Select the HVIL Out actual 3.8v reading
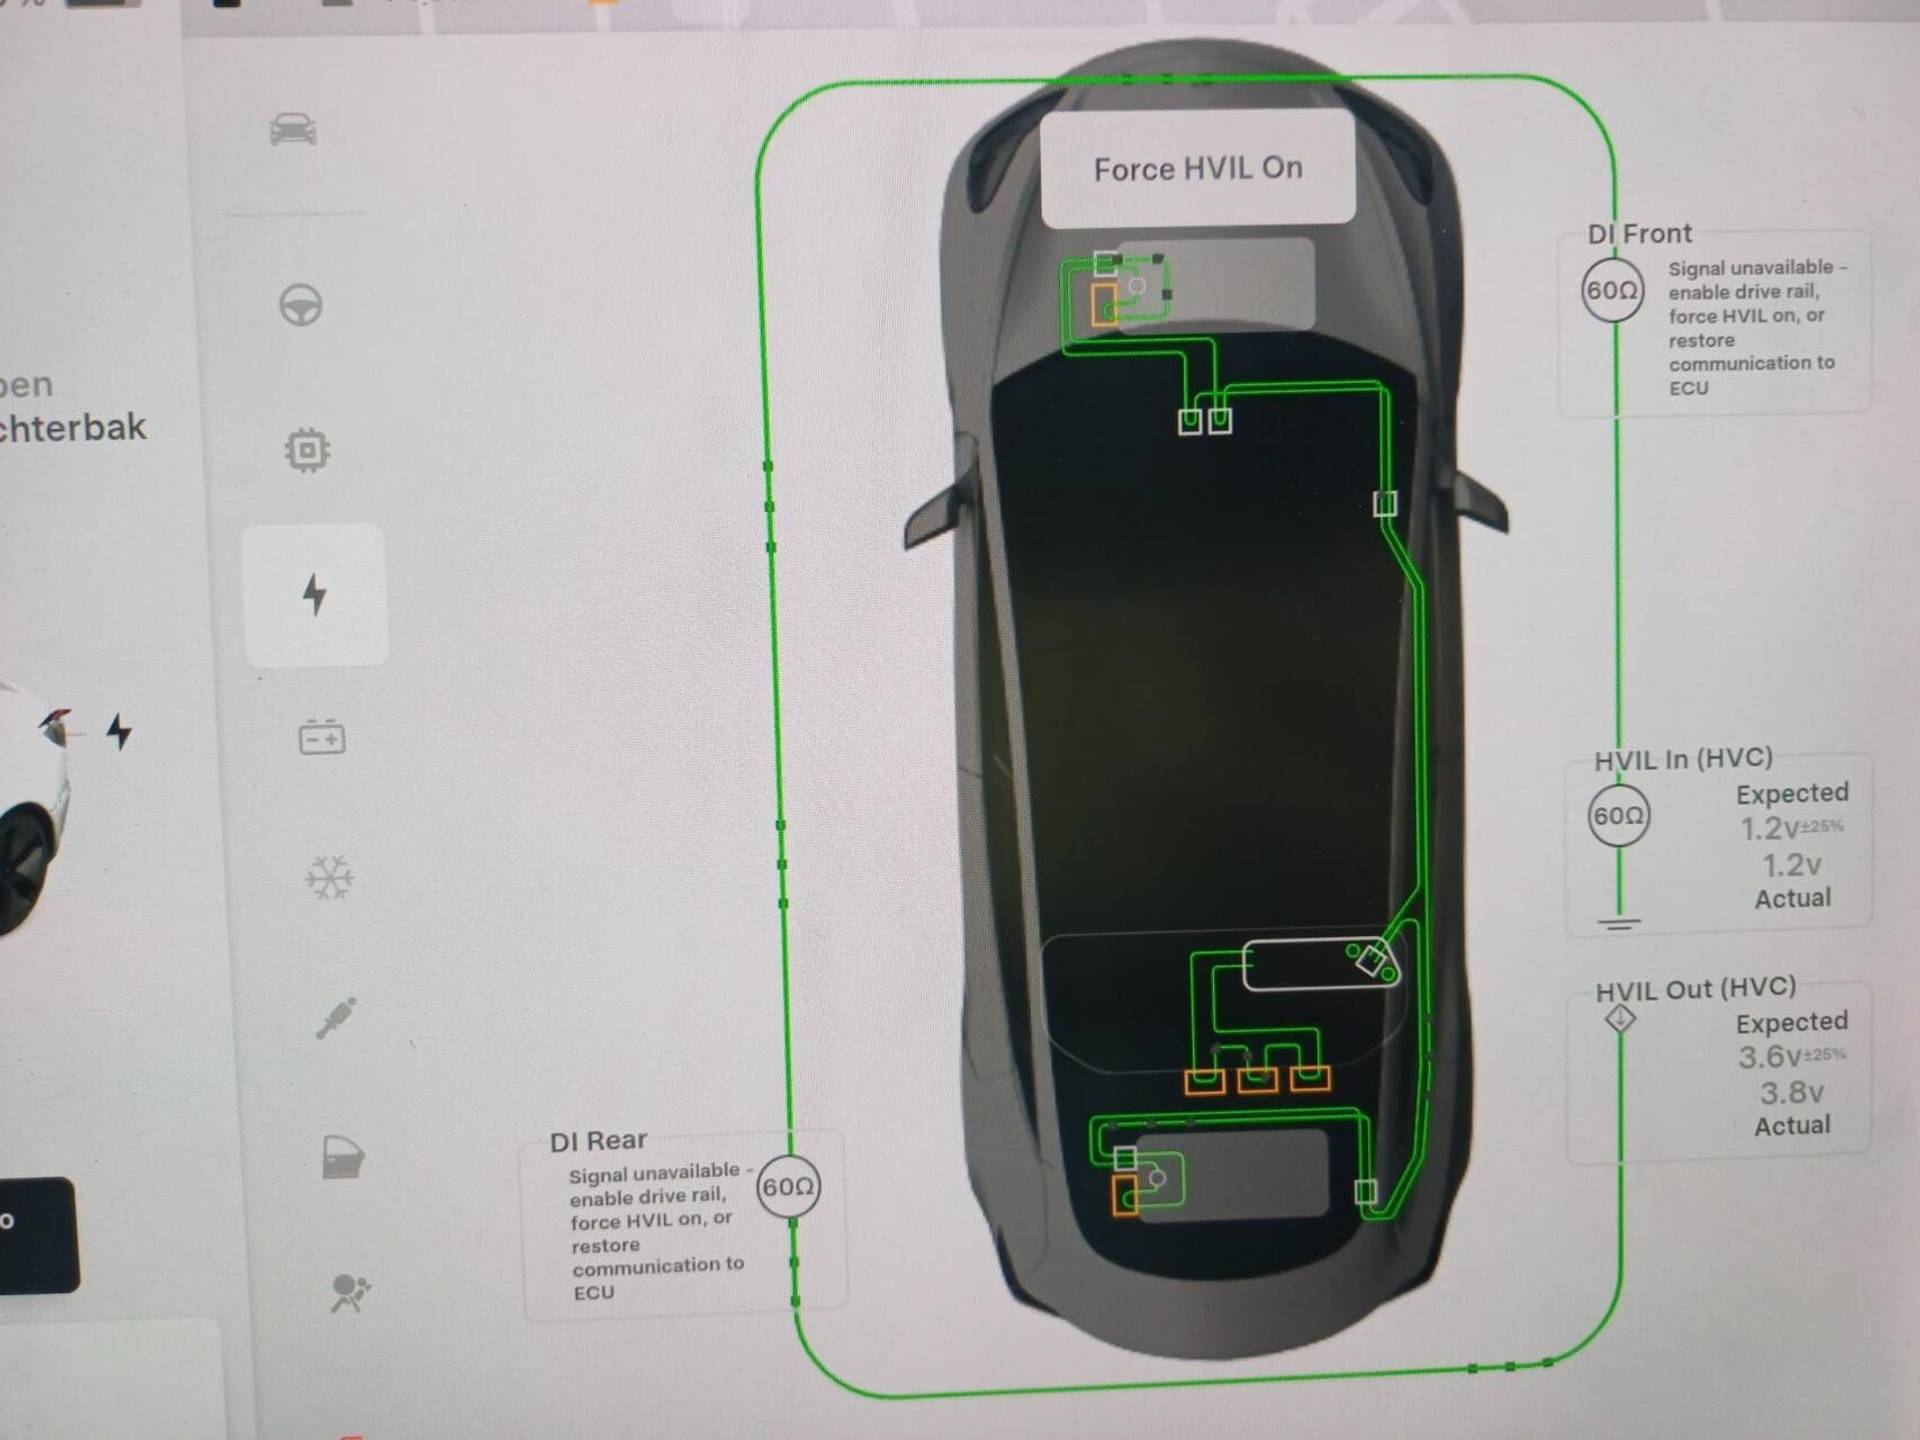This screenshot has width=1920, height=1440. click(1791, 1093)
